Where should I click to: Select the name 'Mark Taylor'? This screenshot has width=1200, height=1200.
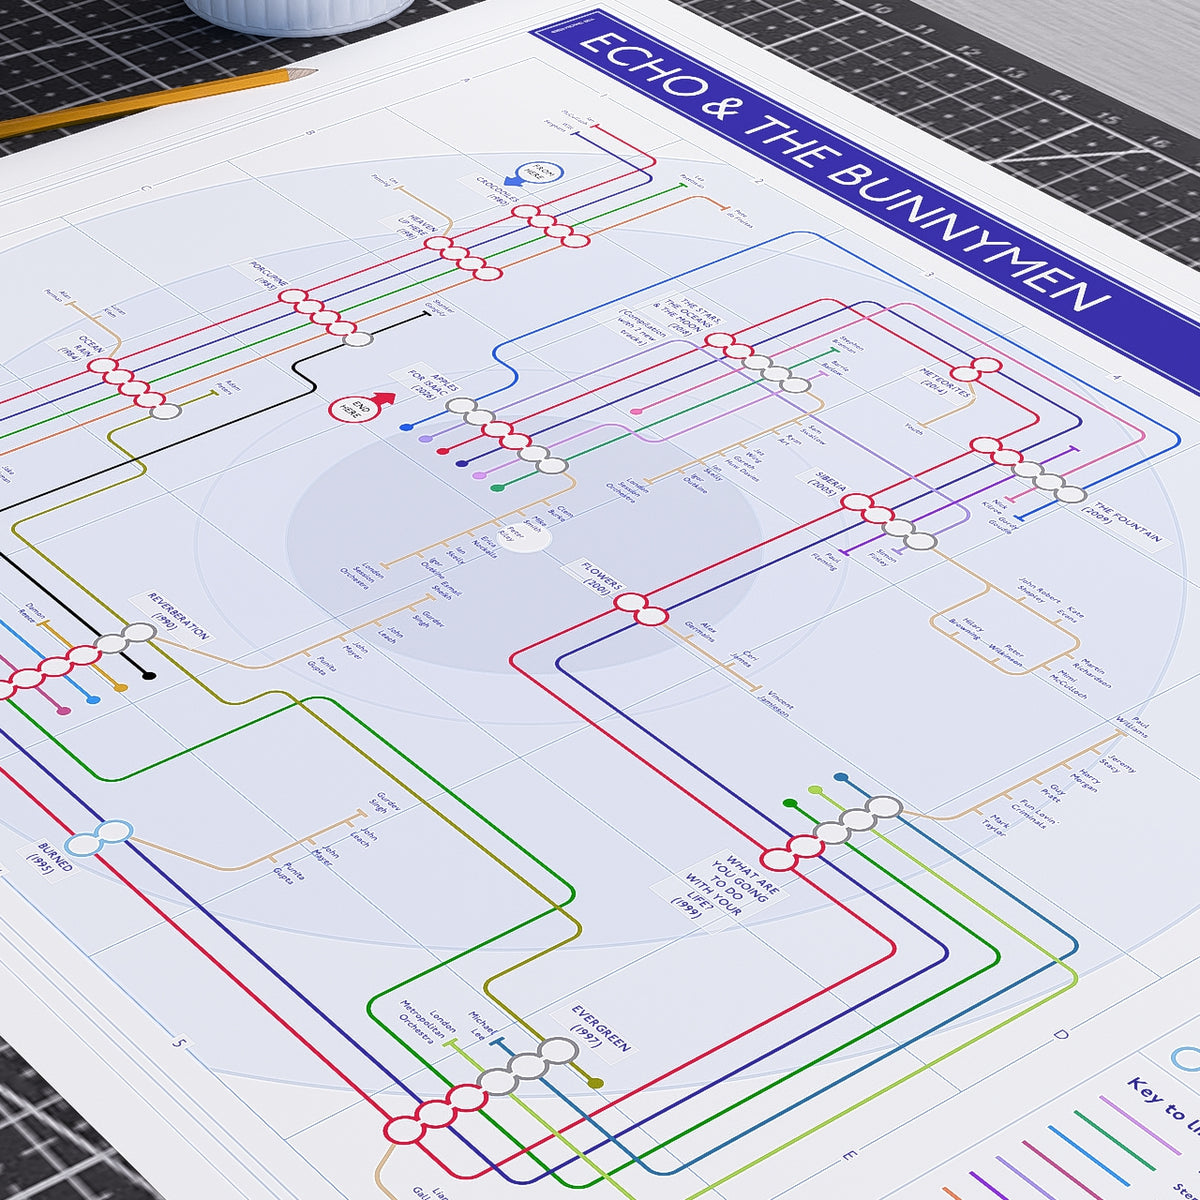click(x=996, y=825)
